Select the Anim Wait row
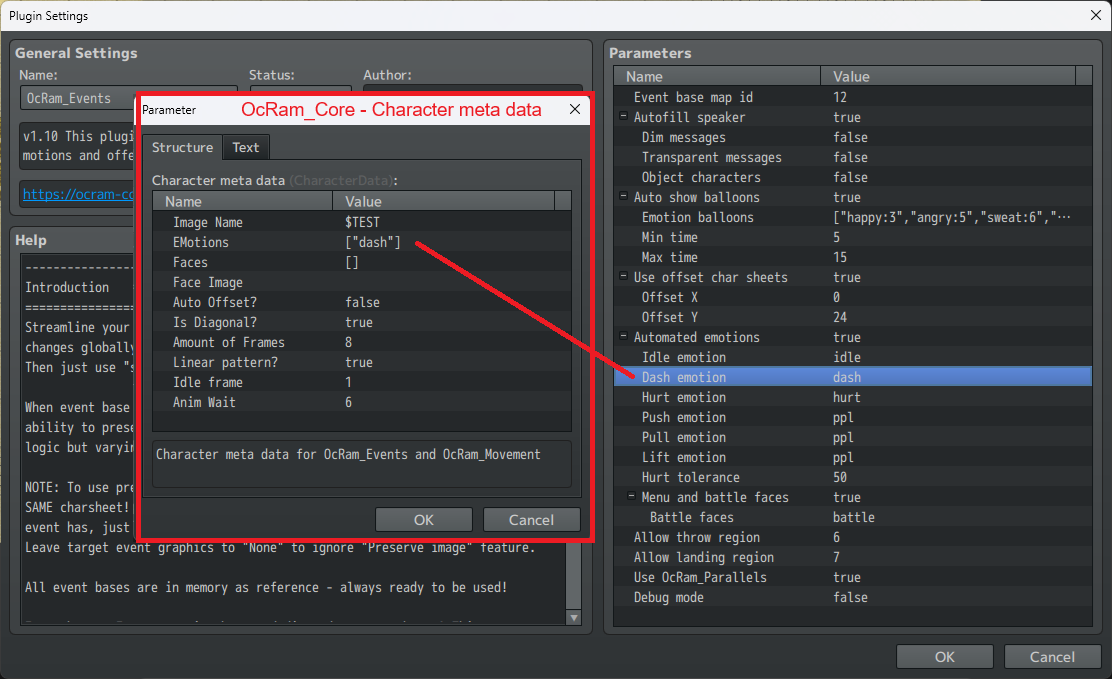Viewport: 1112px width, 679px height. click(362, 402)
